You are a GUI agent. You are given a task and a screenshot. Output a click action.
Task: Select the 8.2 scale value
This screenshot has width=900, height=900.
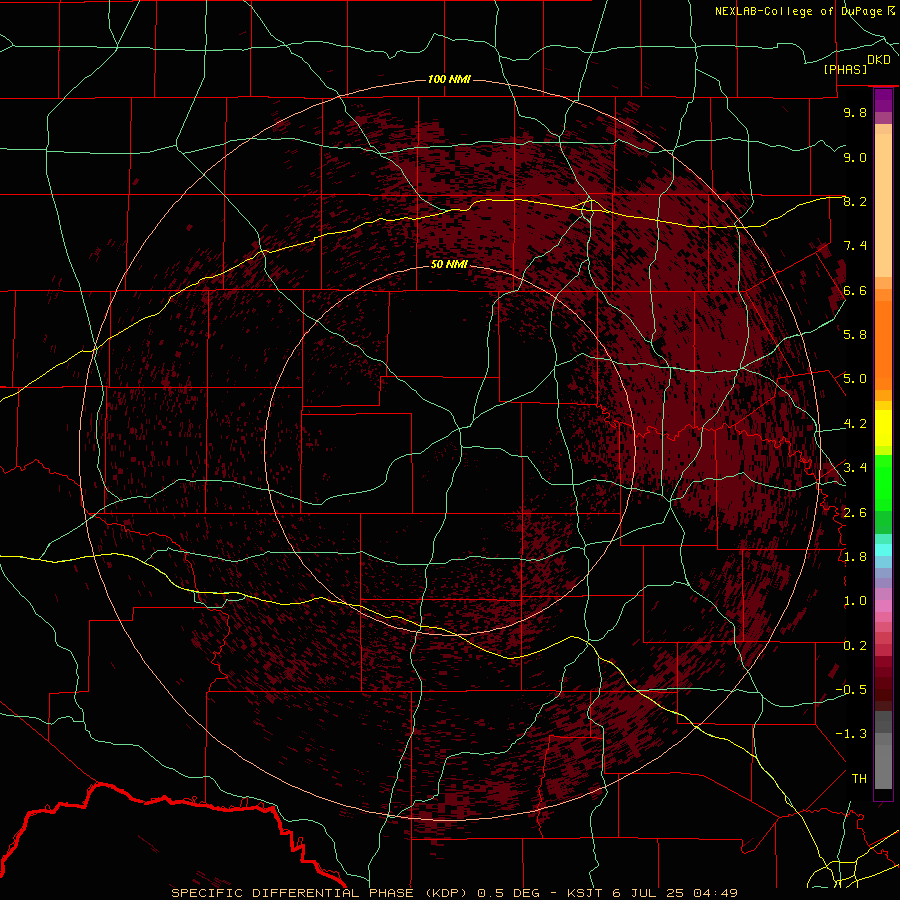pyautogui.click(x=855, y=201)
